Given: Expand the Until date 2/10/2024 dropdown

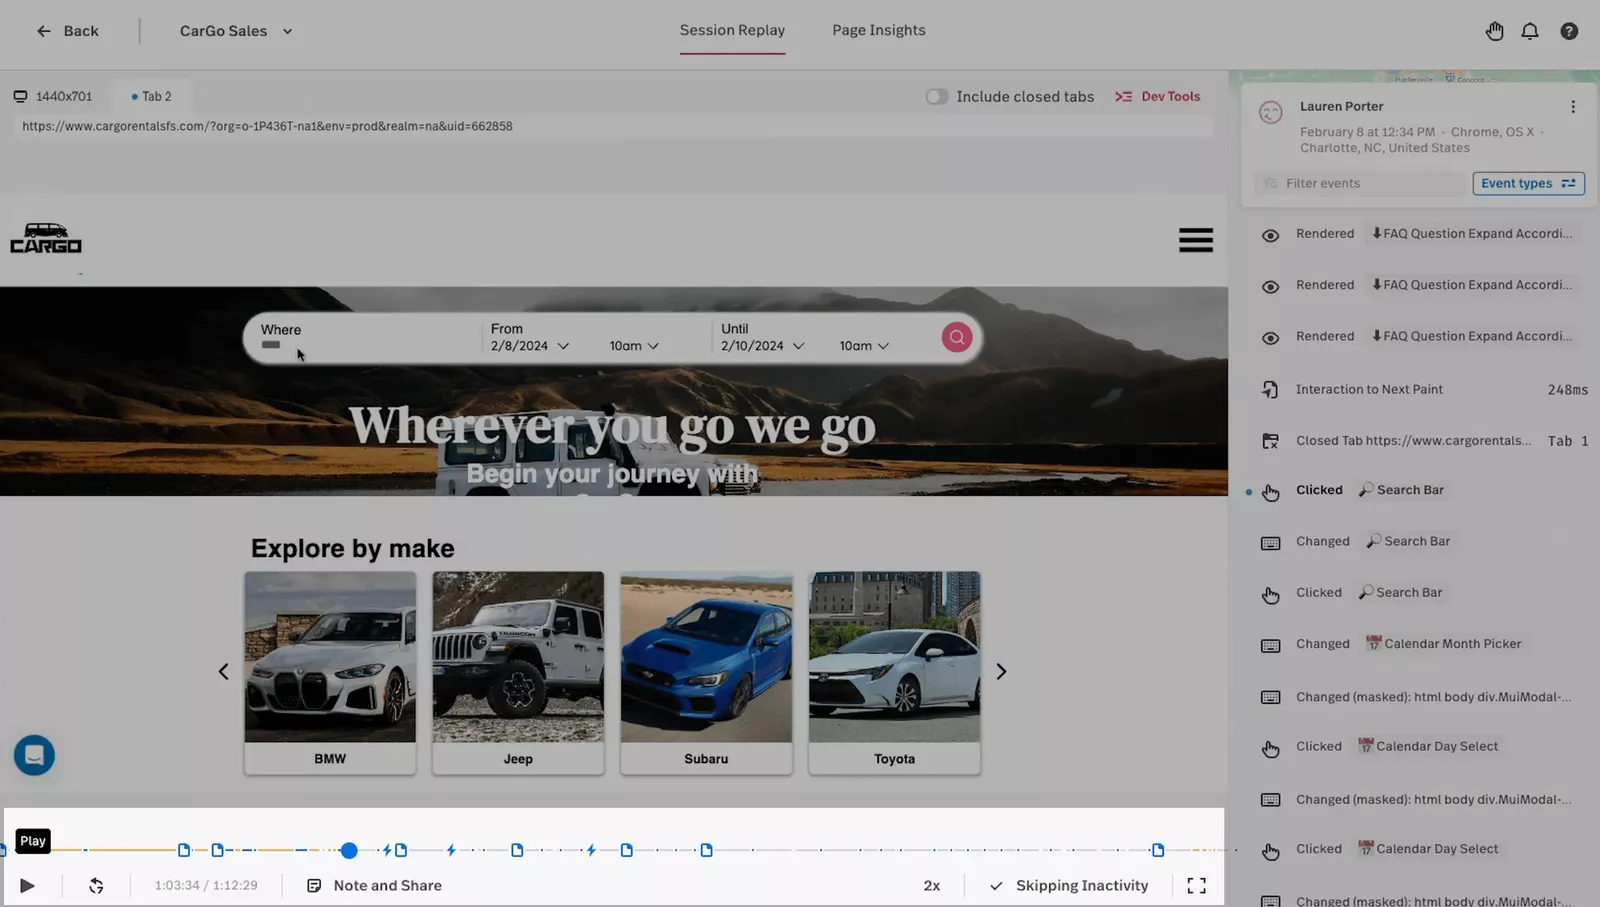Looking at the screenshot, I should tap(762, 346).
